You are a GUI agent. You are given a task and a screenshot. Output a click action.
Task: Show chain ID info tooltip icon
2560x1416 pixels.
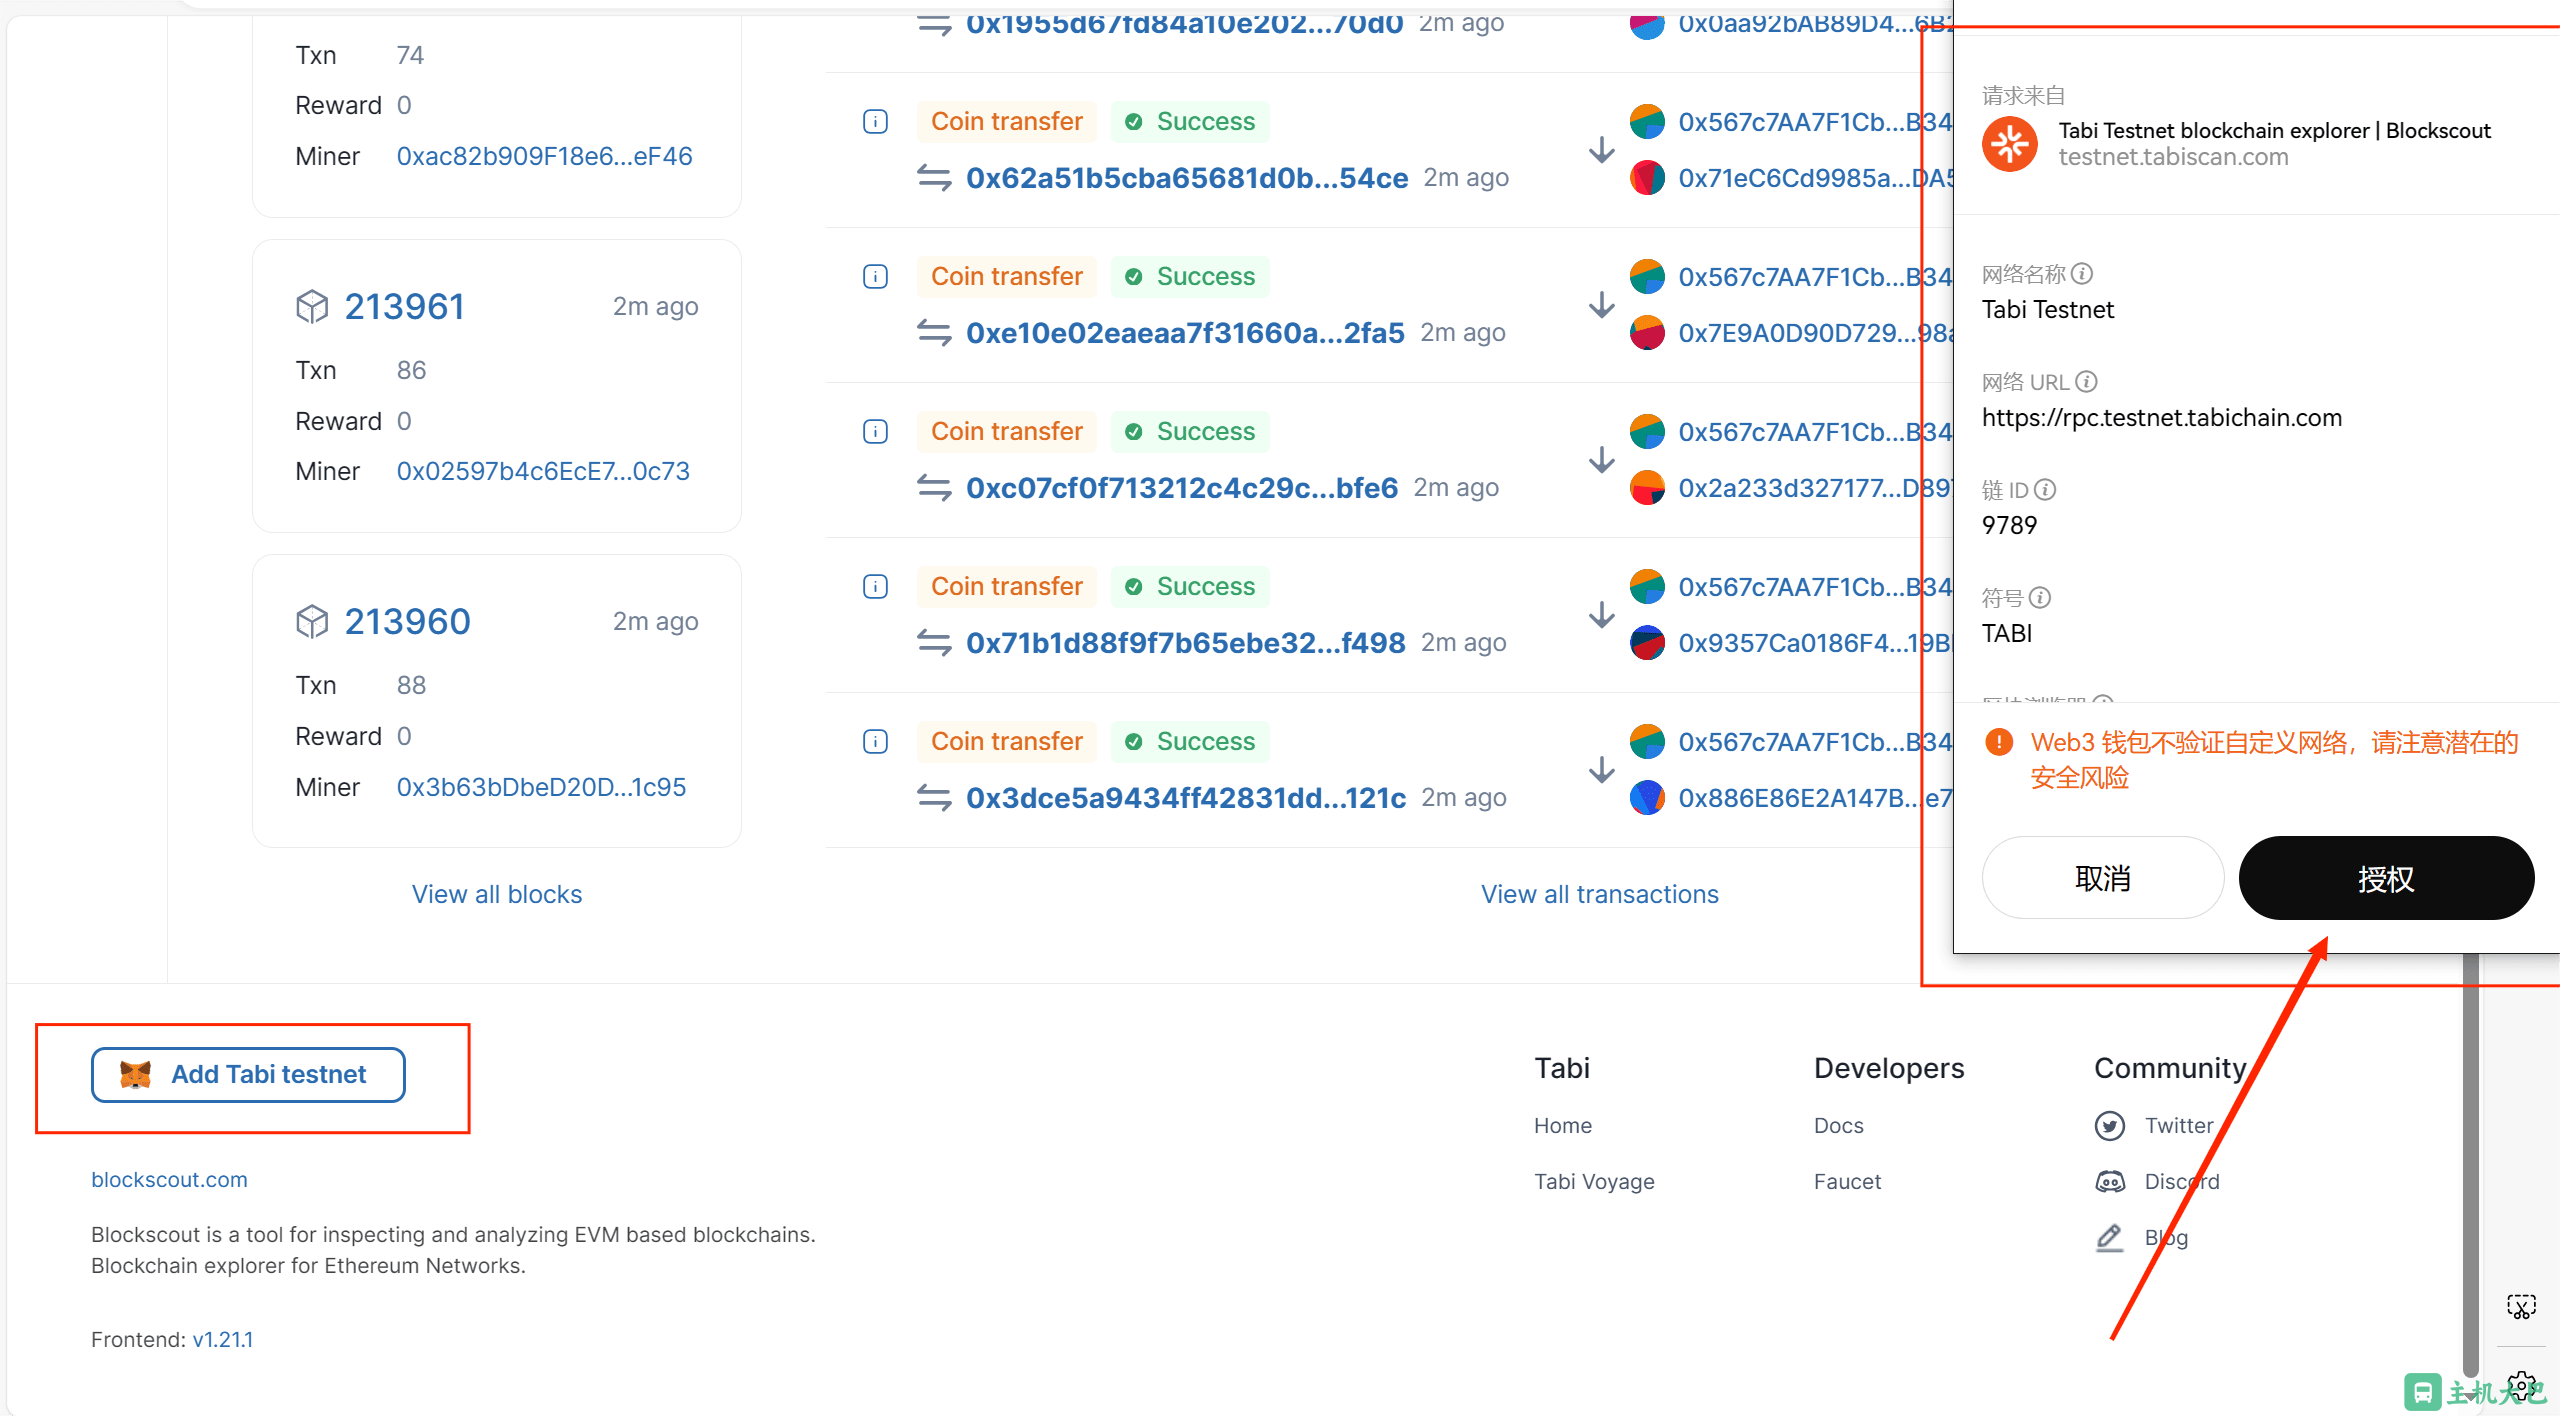click(2045, 489)
